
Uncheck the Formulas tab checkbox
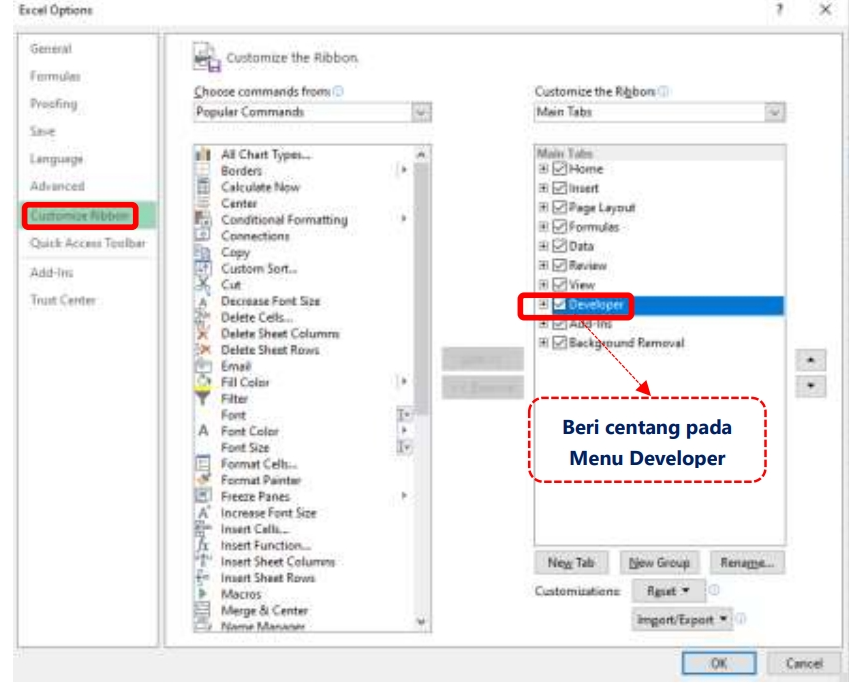[559, 226]
